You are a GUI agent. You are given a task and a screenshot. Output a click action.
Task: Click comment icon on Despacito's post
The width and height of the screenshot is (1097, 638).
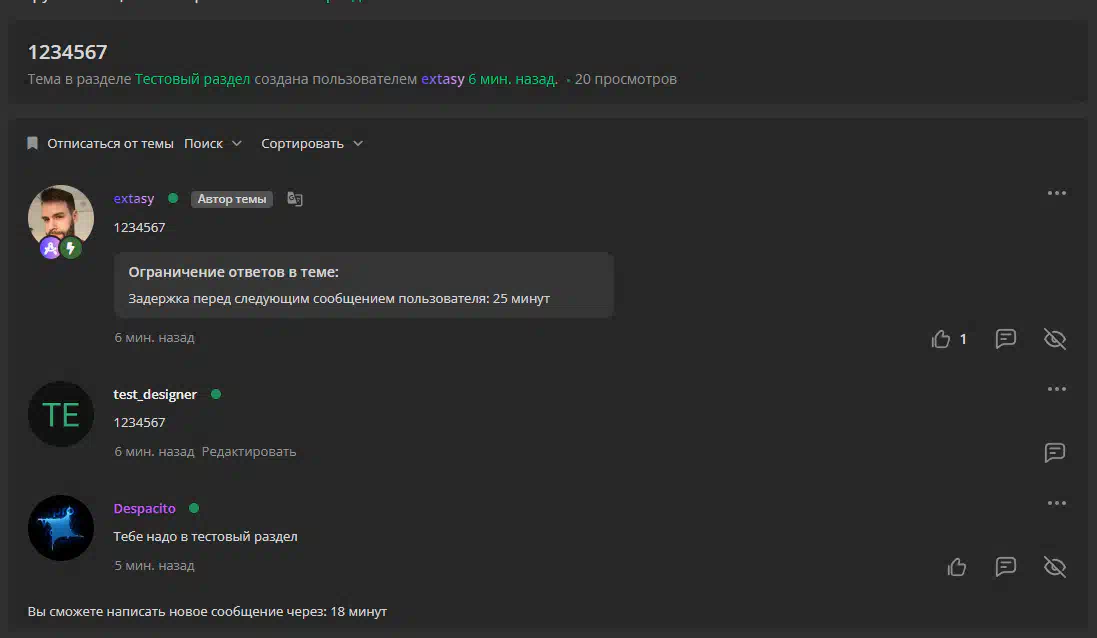pyautogui.click(x=1005, y=567)
